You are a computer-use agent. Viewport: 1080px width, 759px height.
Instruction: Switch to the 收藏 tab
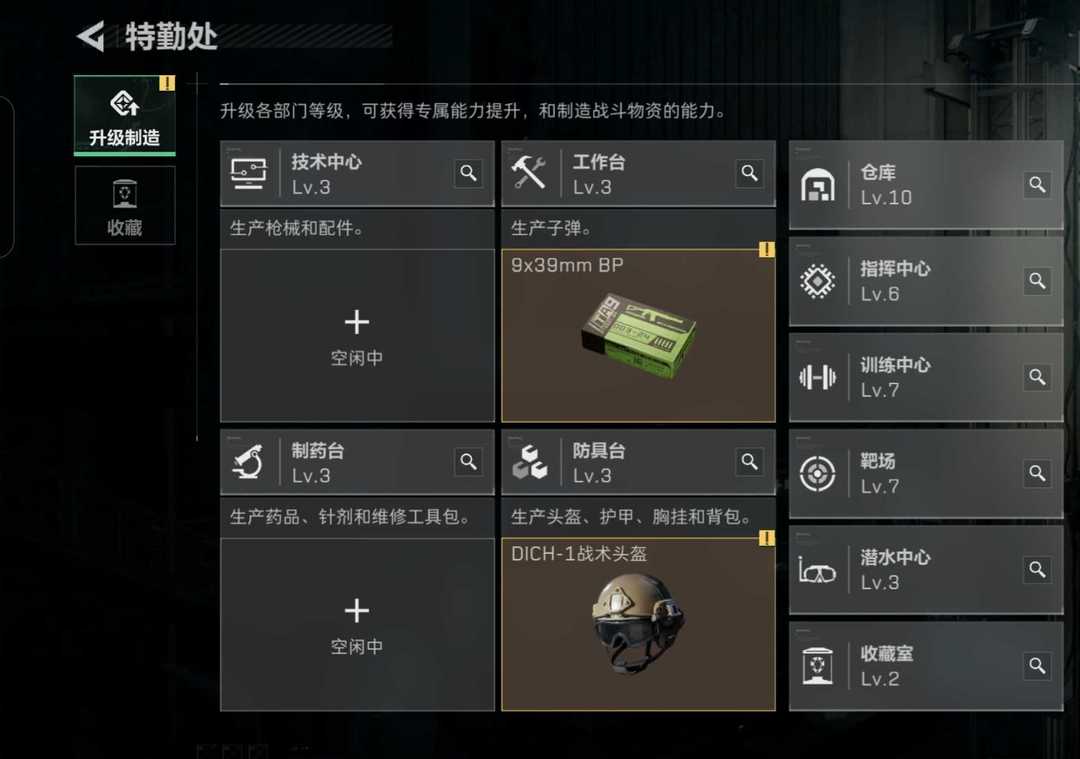[125, 205]
